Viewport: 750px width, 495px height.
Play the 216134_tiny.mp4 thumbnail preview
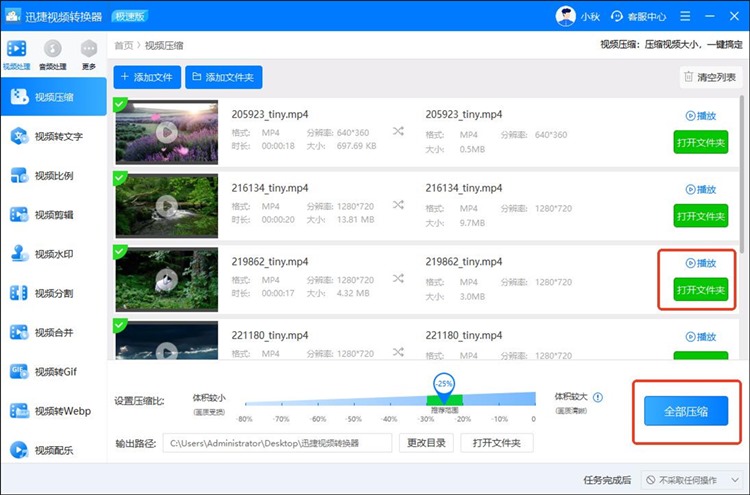pos(166,206)
